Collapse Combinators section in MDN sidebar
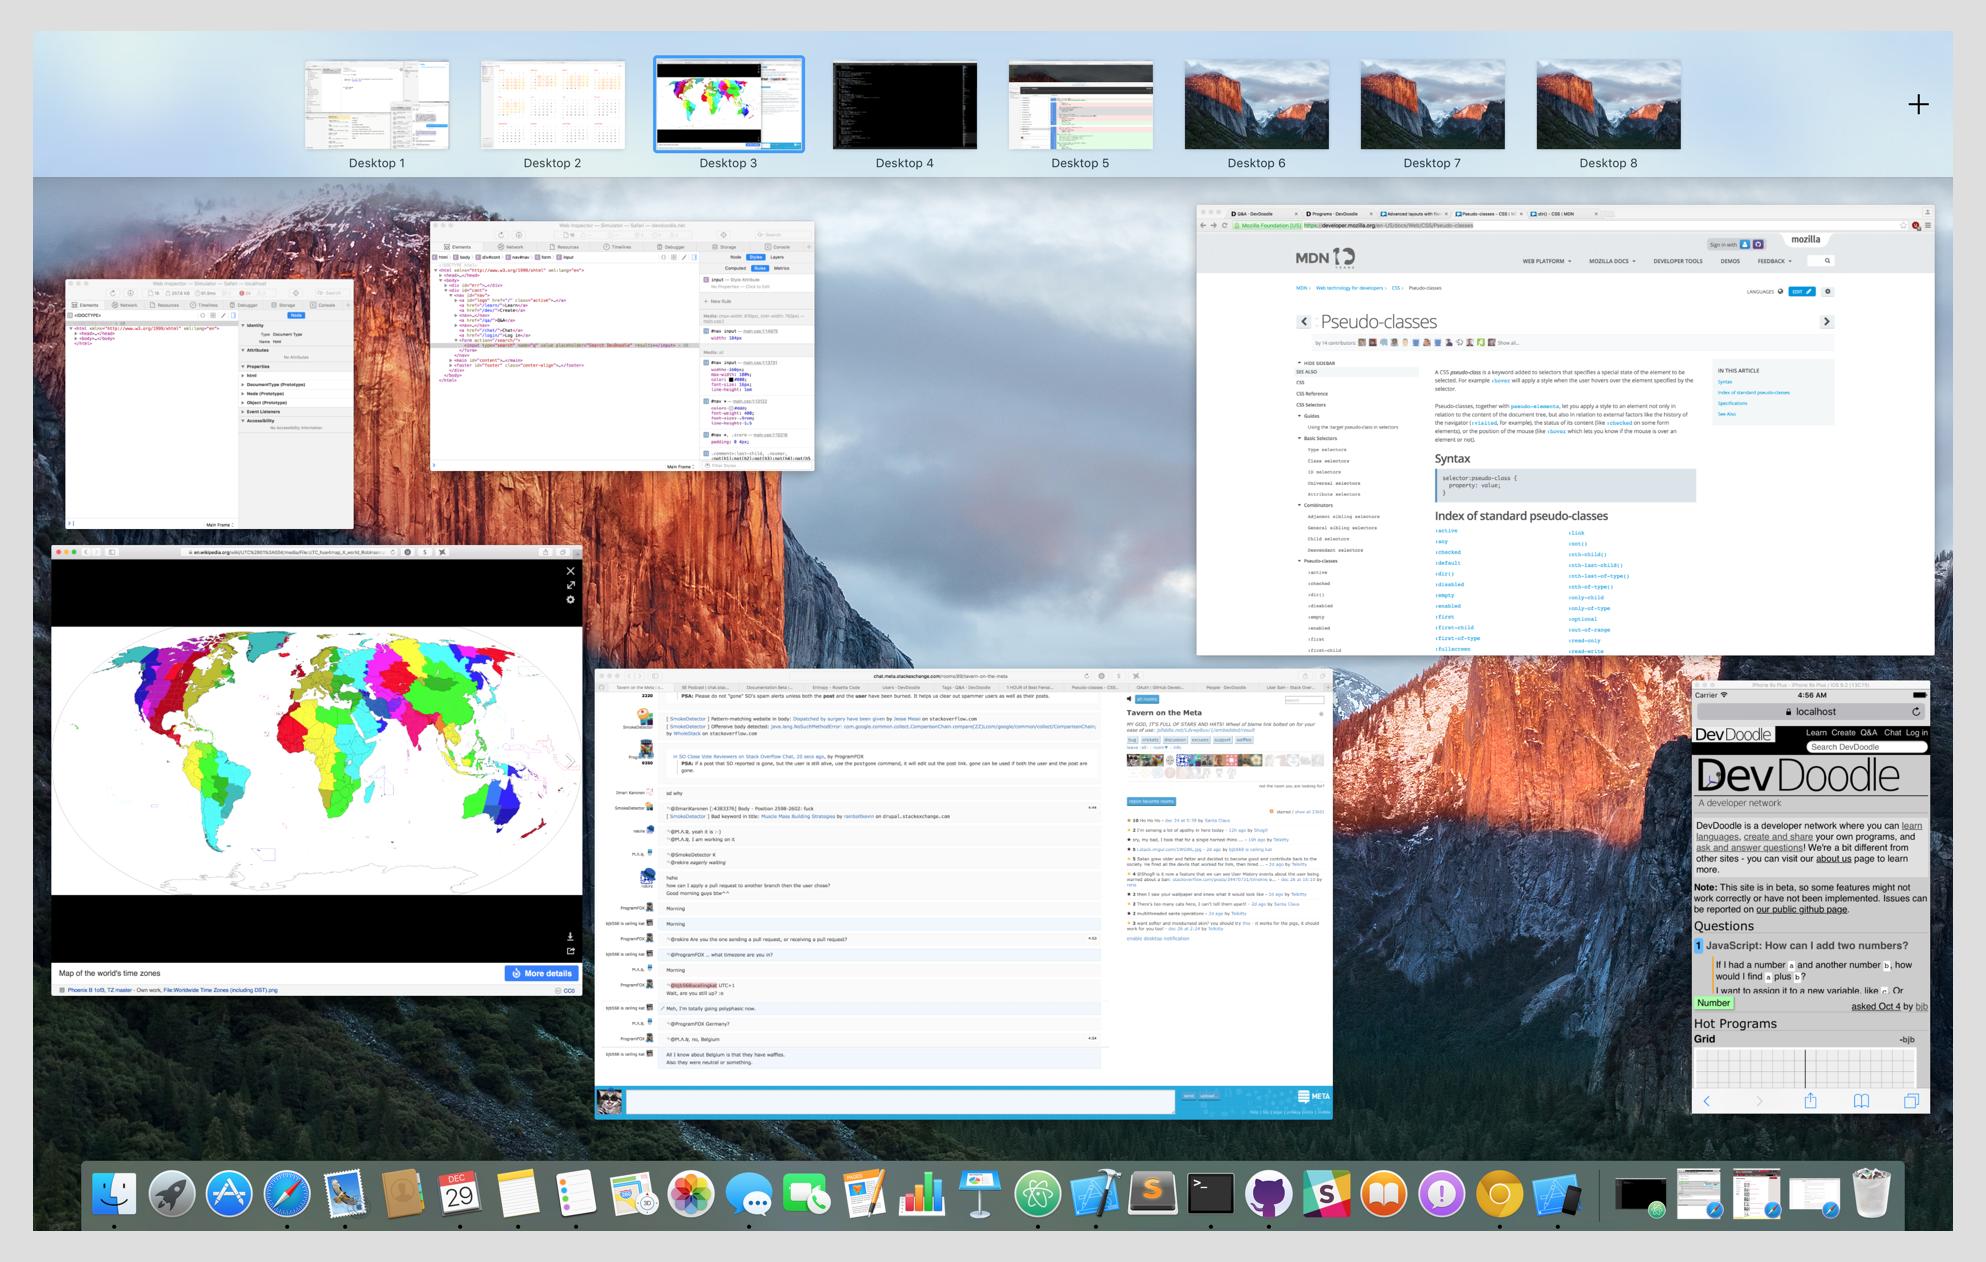This screenshot has height=1262, width=1986. [x=1316, y=505]
